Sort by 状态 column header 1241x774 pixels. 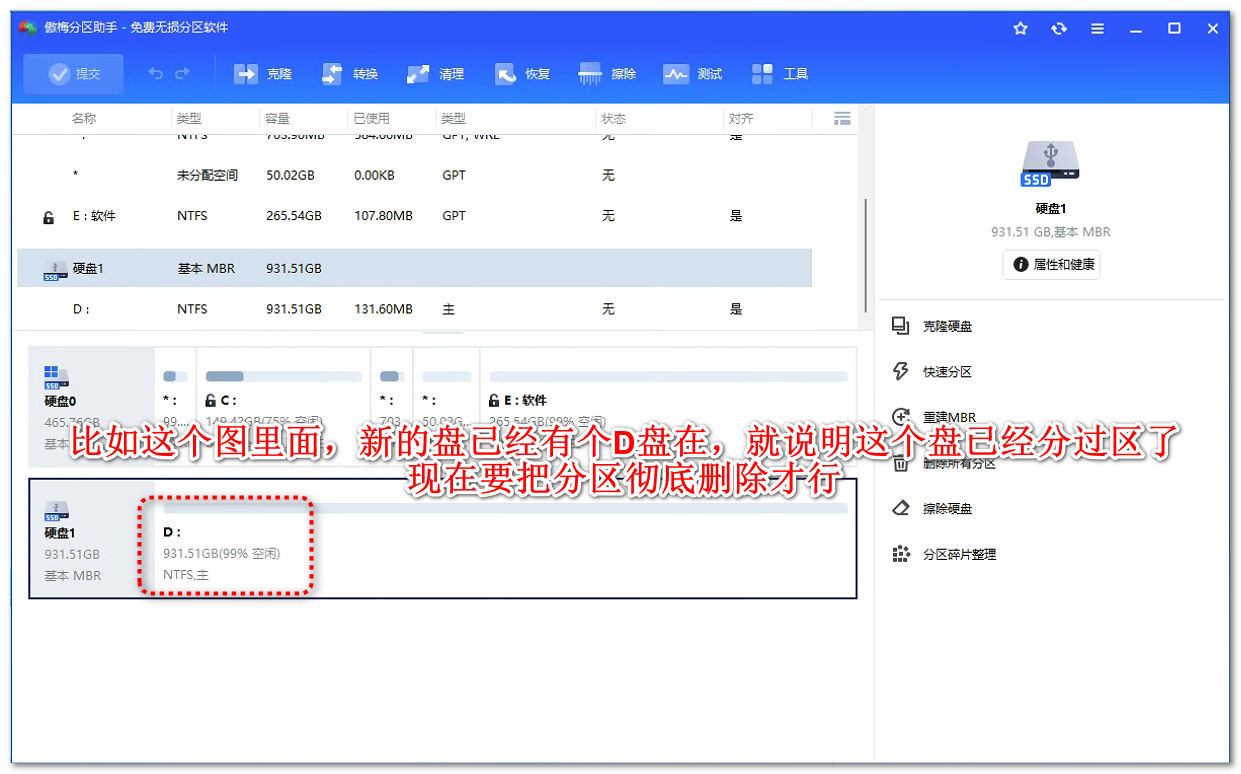[x=613, y=118]
